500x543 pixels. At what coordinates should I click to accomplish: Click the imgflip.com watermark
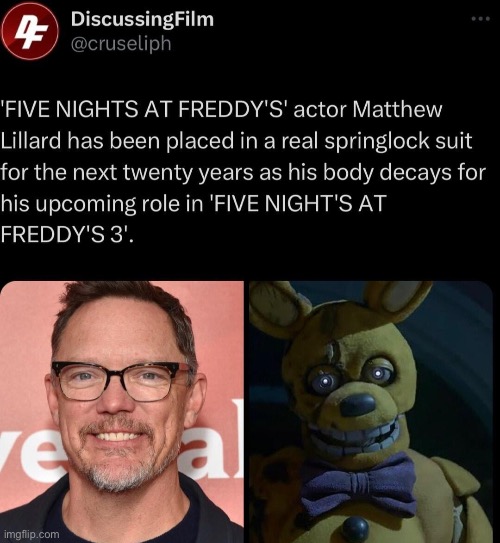(33, 534)
